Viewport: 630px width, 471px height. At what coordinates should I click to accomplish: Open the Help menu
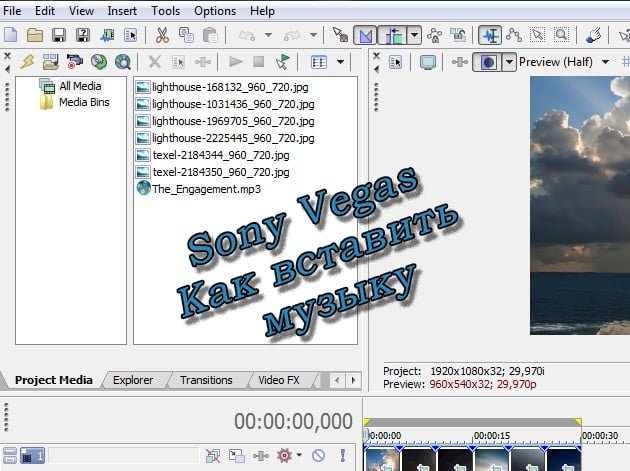[262, 11]
